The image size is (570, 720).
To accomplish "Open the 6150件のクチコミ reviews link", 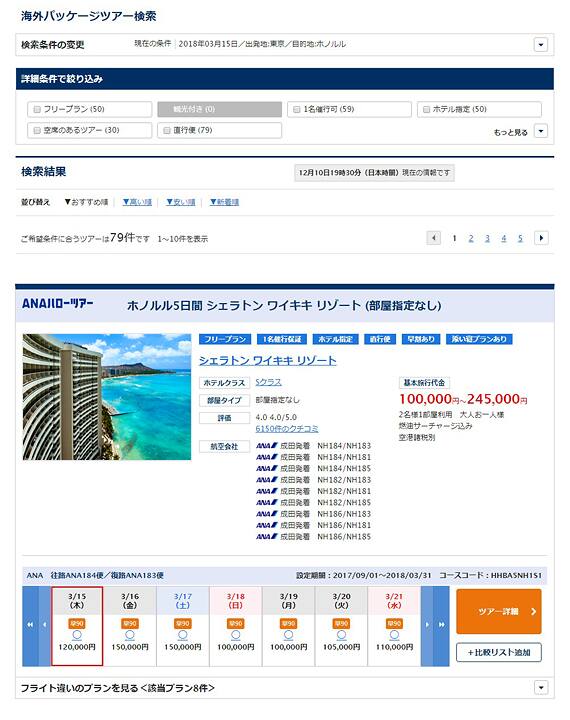I will (287, 429).
